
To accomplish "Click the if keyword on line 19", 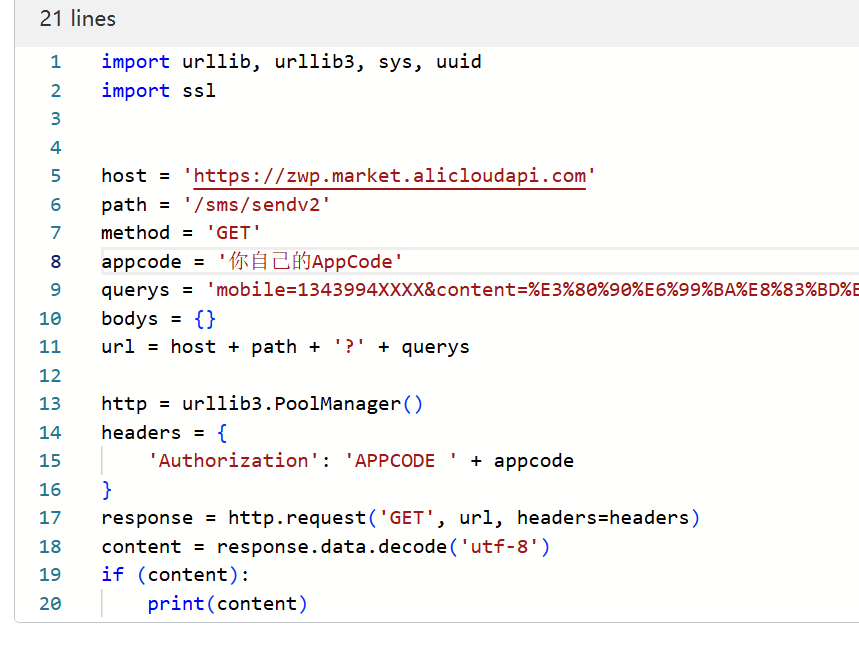I will pos(113,574).
